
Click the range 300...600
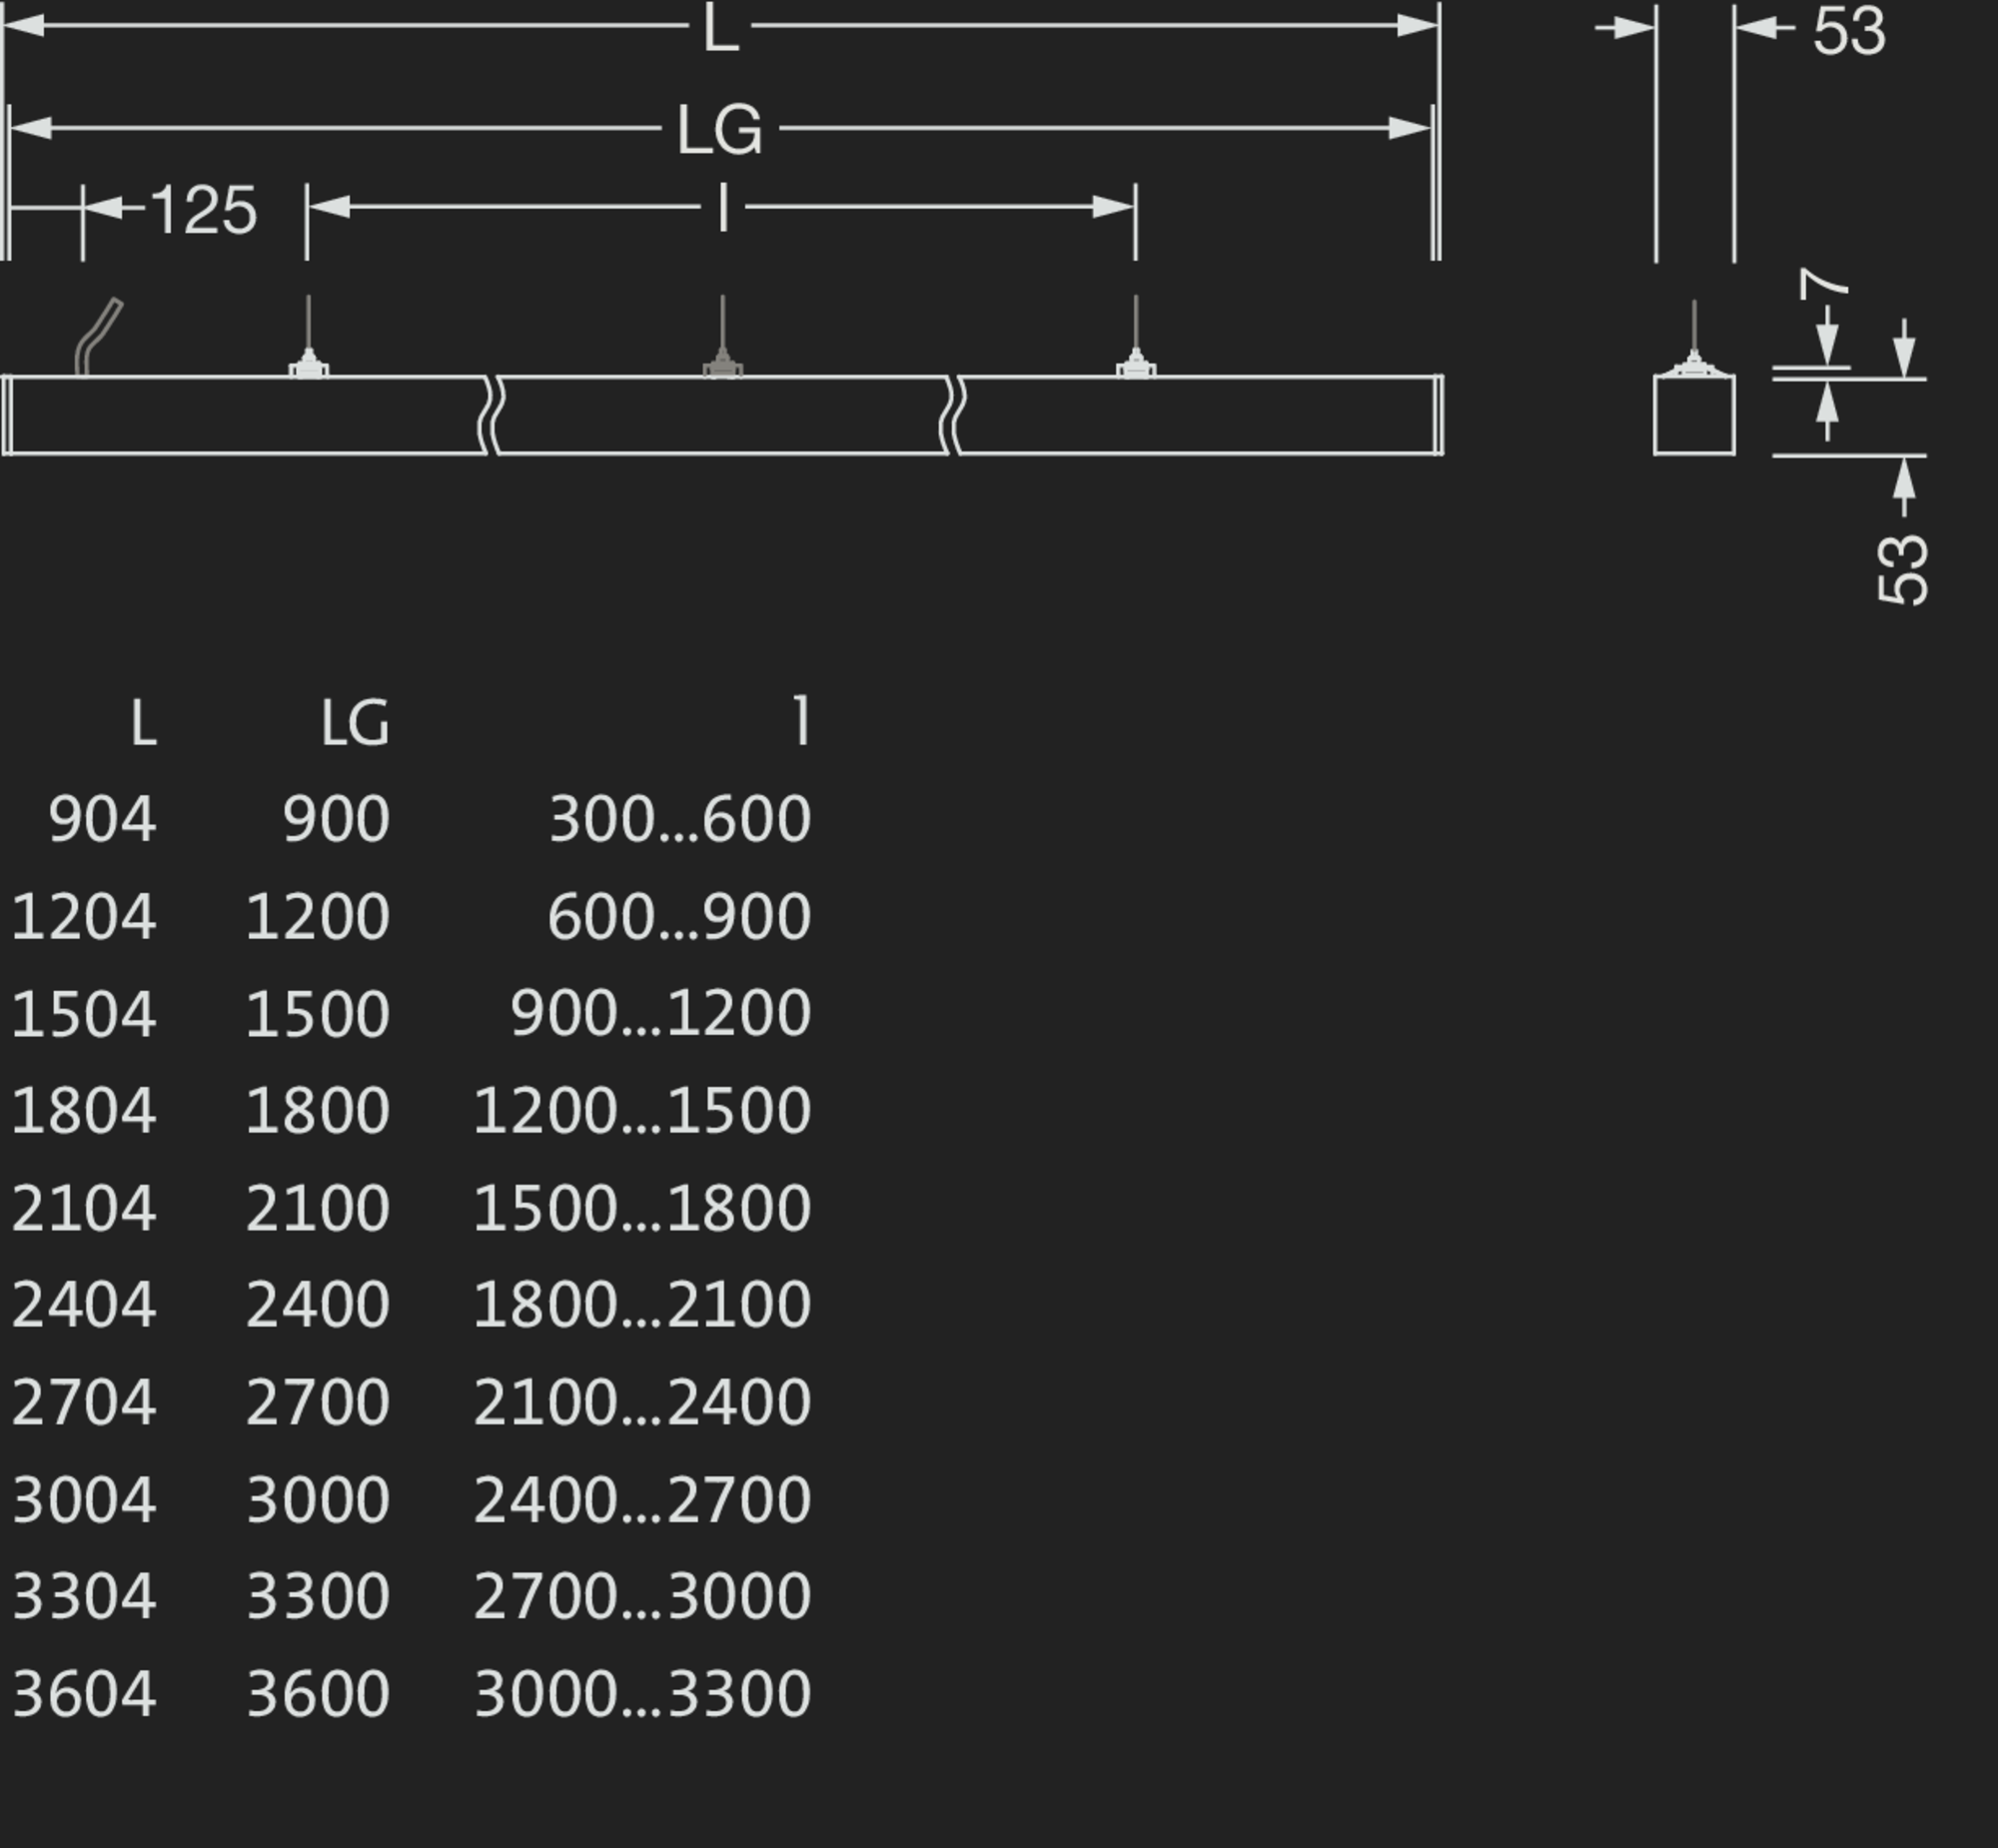coord(680,819)
